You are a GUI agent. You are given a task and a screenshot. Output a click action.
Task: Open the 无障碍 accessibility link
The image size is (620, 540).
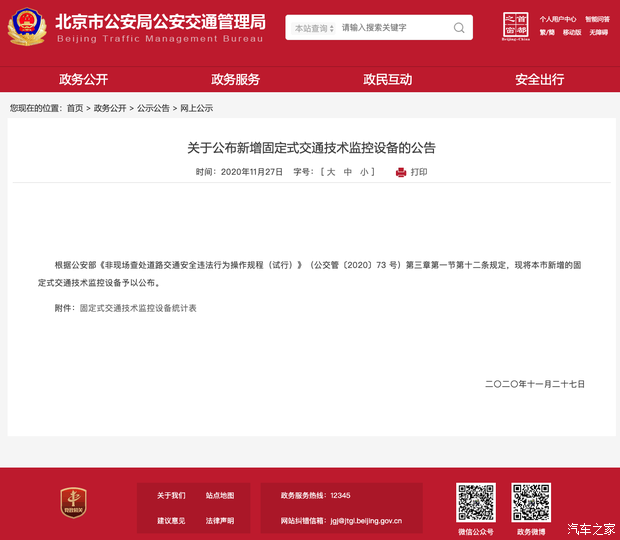point(599,32)
